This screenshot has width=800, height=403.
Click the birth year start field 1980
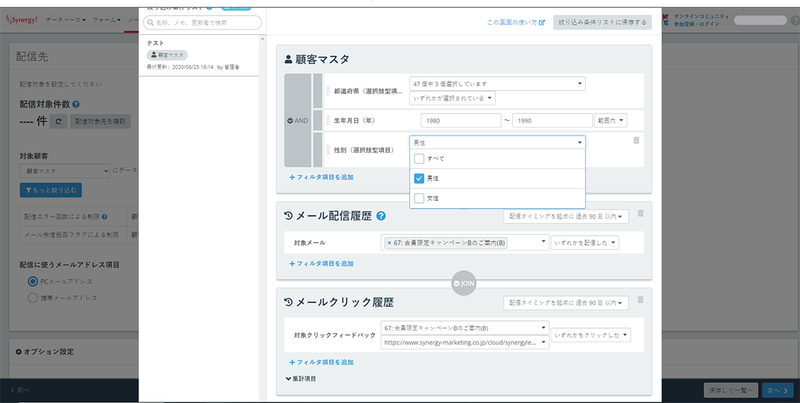461,121
